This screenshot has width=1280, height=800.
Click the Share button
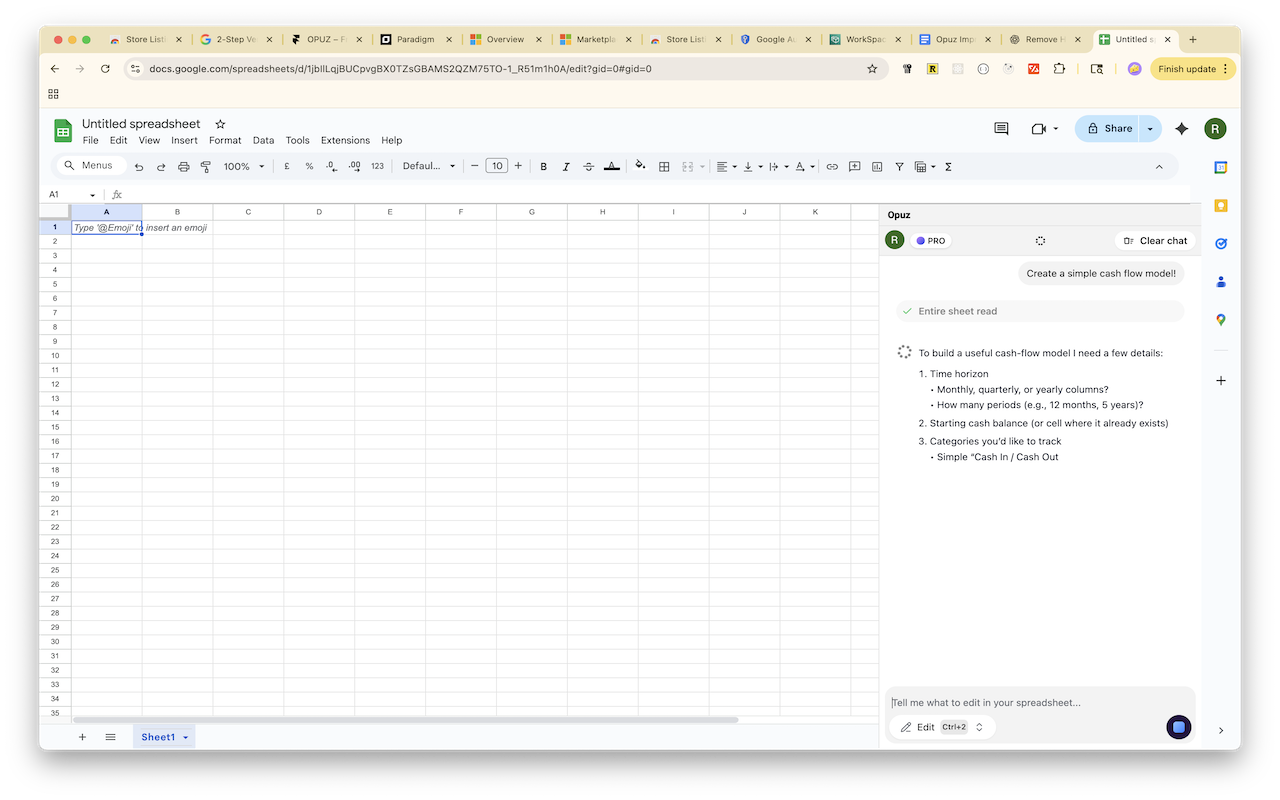(1109, 129)
